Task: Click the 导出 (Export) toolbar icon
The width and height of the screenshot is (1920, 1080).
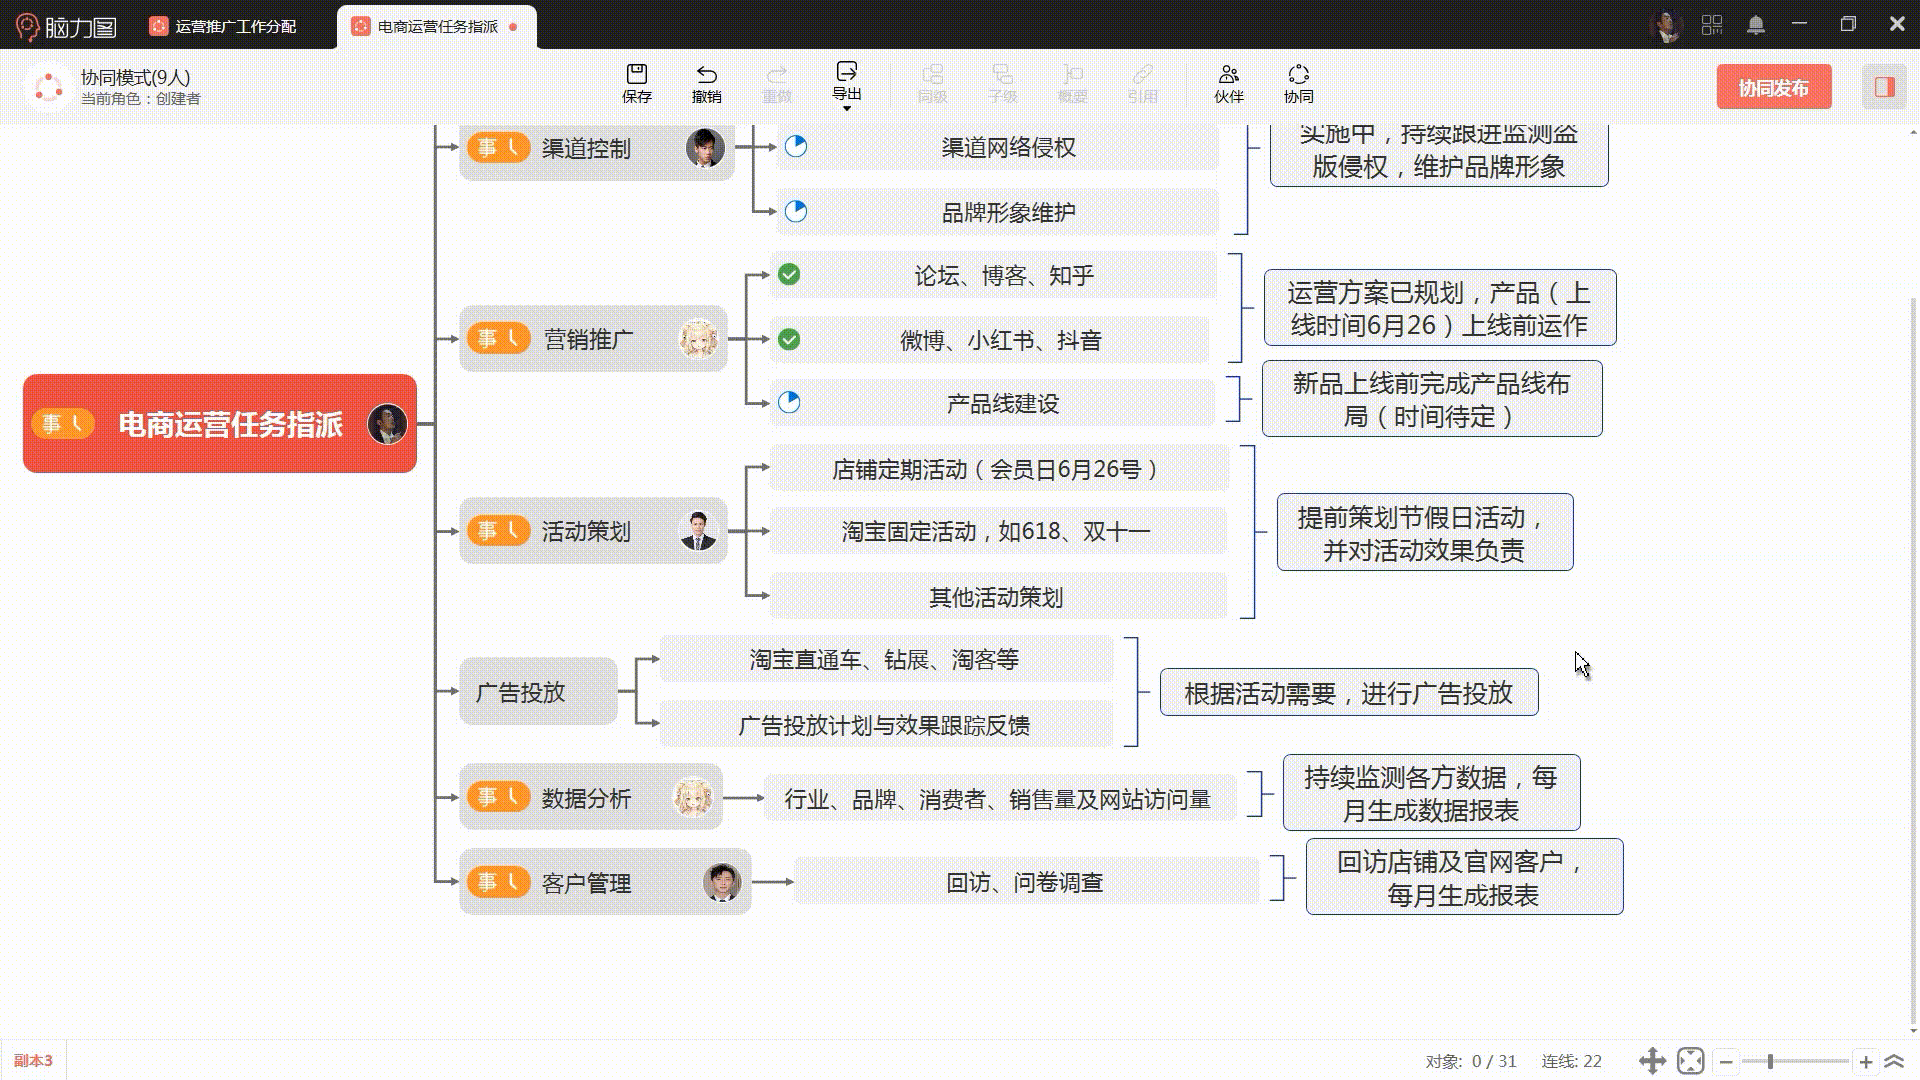Action: pyautogui.click(x=847, y=80)
